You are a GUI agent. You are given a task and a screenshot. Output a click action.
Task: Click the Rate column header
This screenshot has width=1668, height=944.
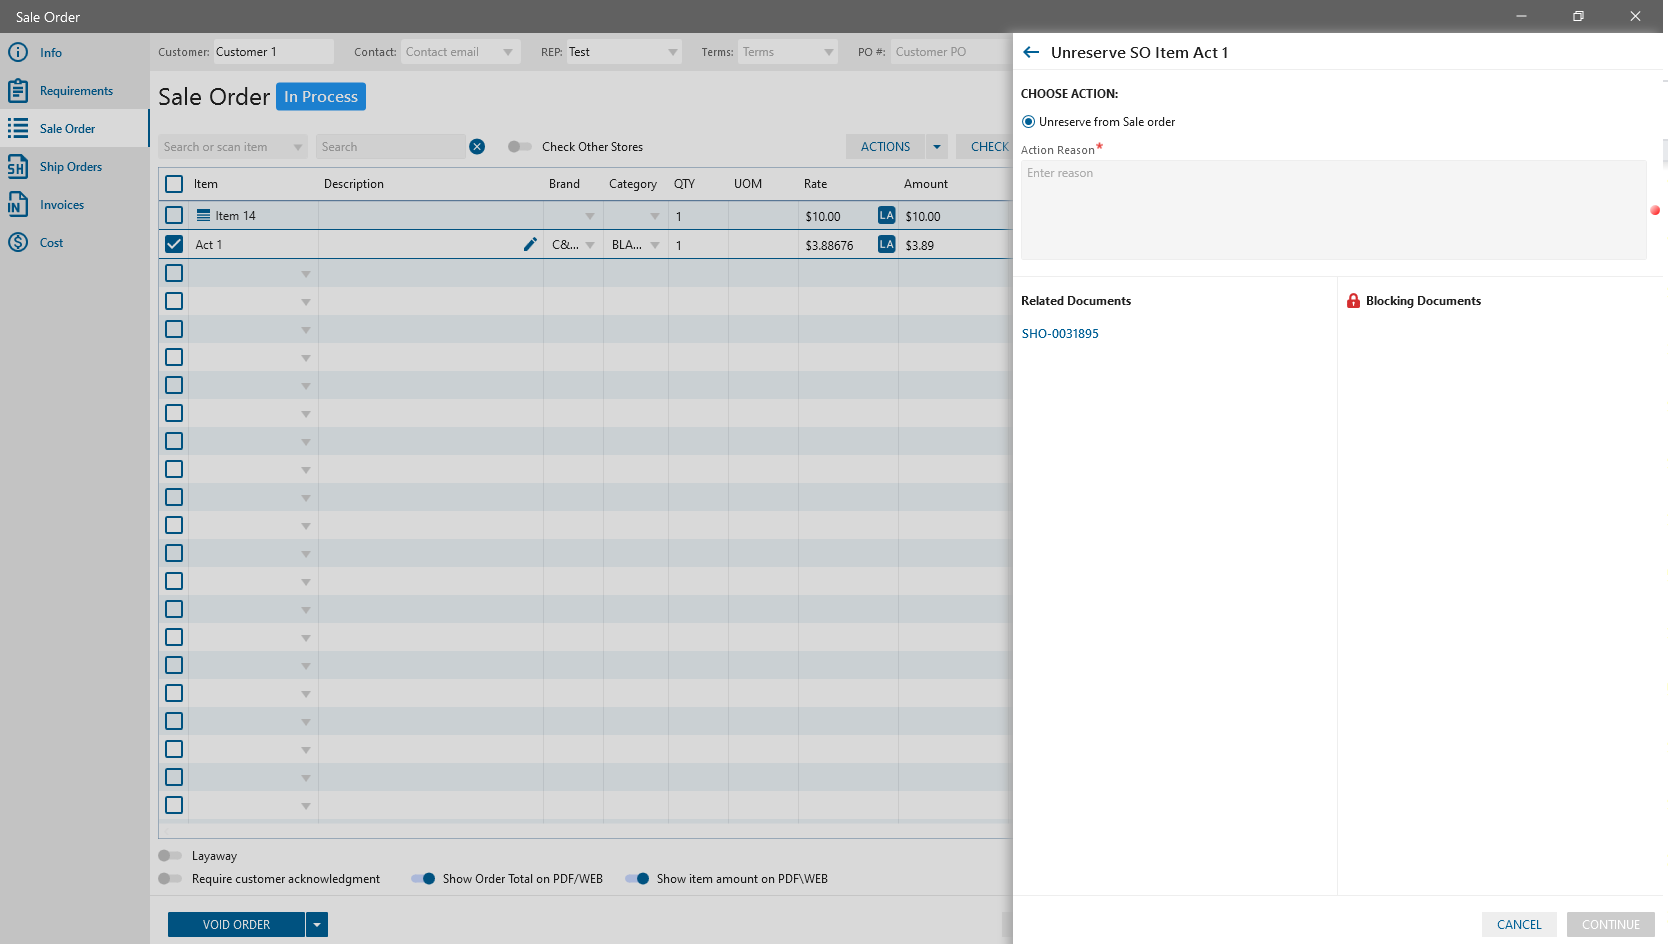(816, 184)
